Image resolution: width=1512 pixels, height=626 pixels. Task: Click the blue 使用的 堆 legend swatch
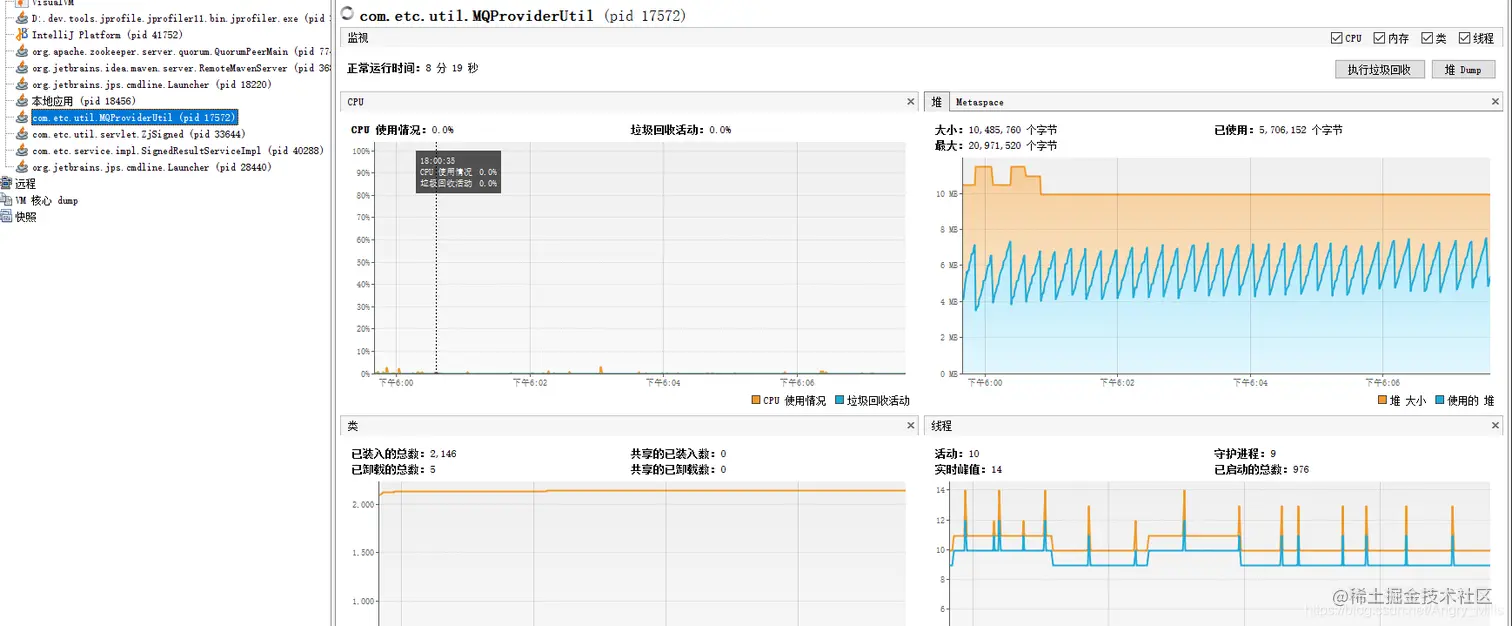[1440, 400]
